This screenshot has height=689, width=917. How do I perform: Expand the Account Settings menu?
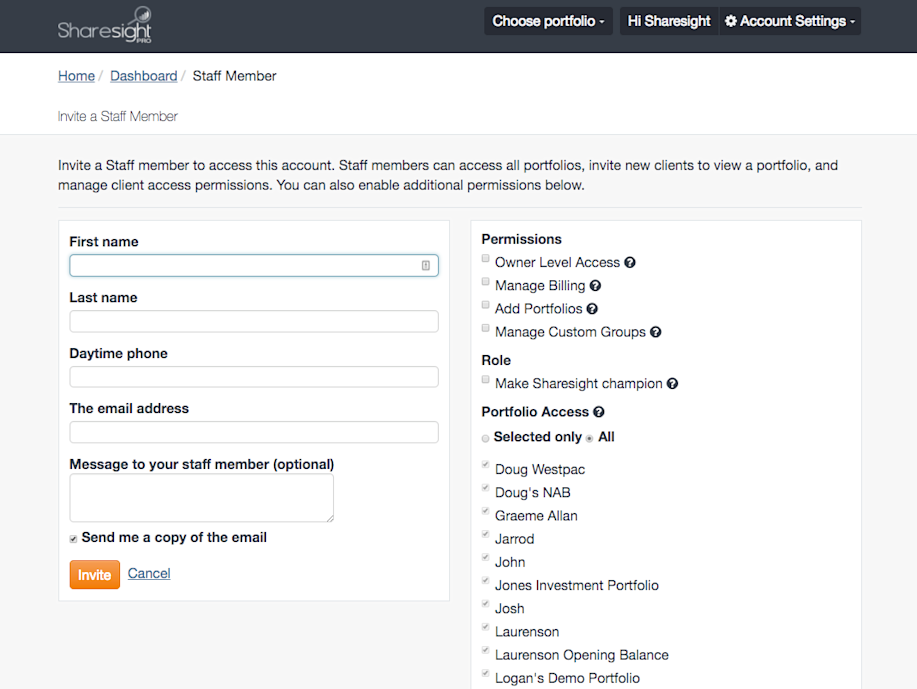tap(790, 21)
